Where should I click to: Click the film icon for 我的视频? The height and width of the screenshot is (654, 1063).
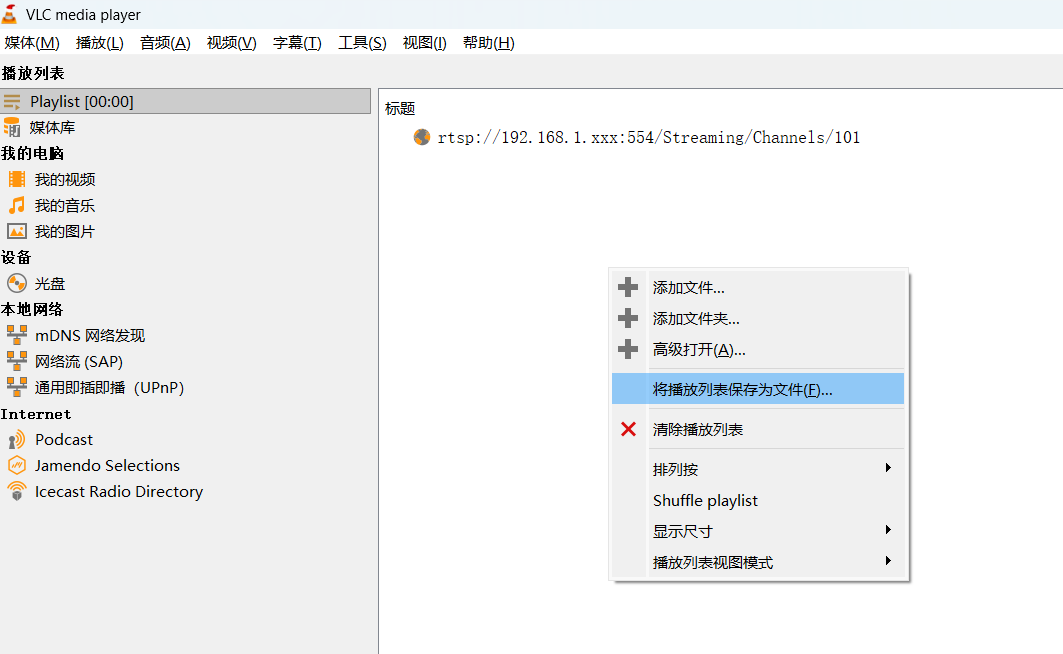coord(17,179)
